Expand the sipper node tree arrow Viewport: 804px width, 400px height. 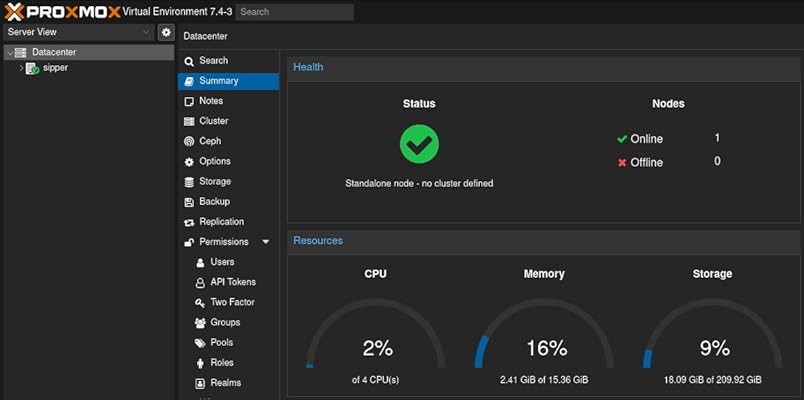click(x=20, y=68)
